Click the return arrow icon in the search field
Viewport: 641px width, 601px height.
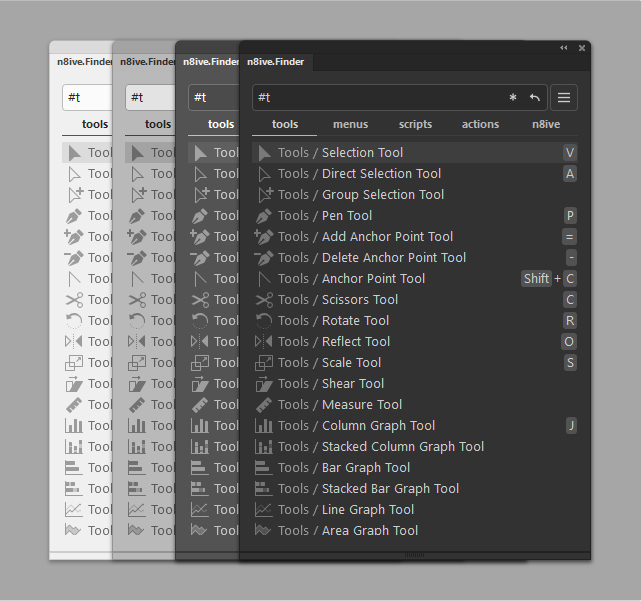click(x=535, y=98)
